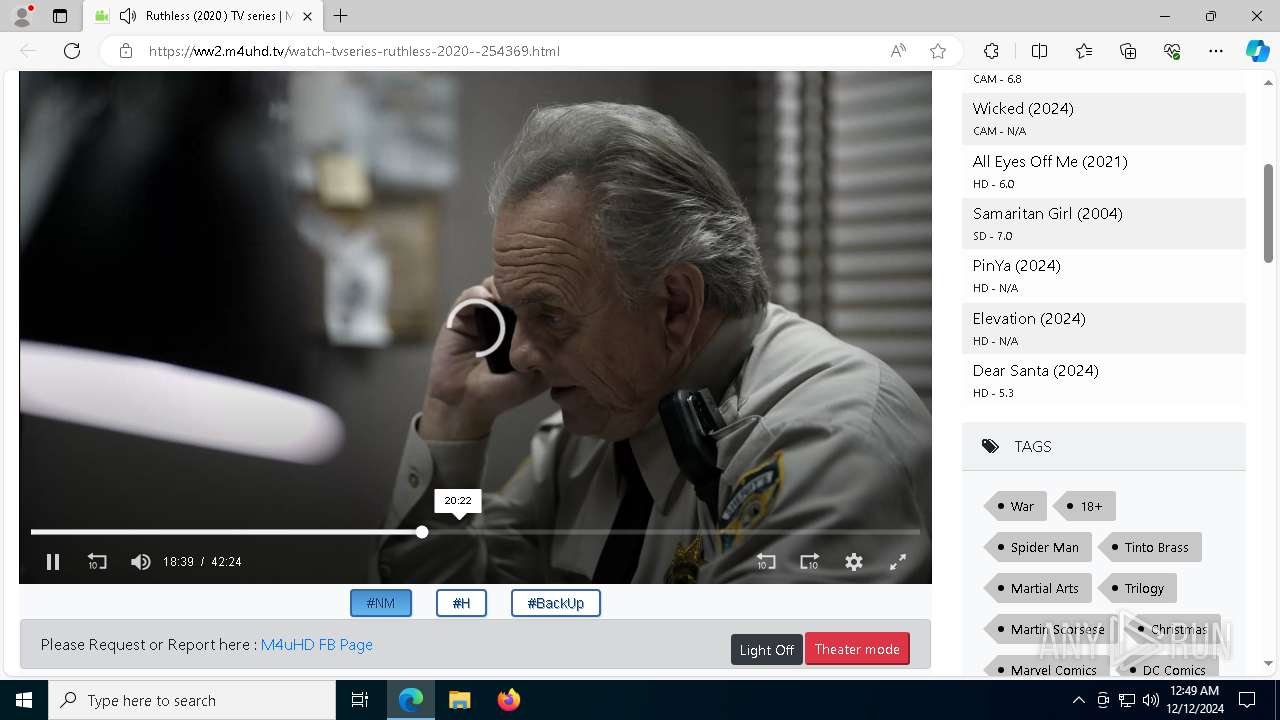Select the Trilogy tag

pyautogui.click(x=1137, y=588)
